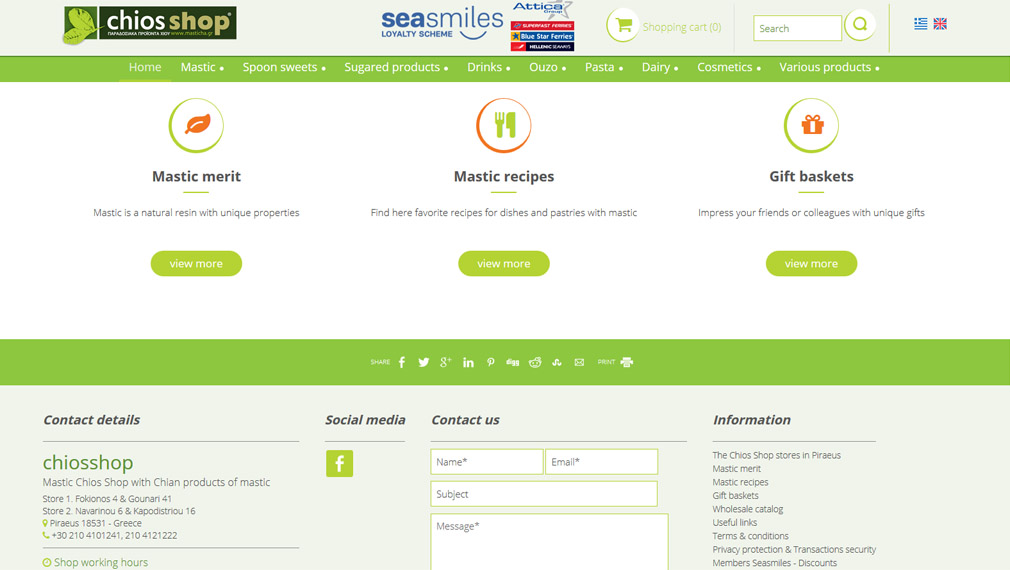The width and height of the screenshot is (1010, 570).
Task: Open the Mastic recipes heading
Action: click(x=504, y=176)
